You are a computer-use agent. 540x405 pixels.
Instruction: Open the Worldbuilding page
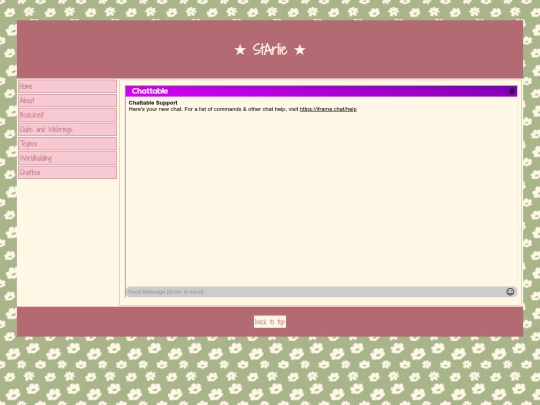pos(68,158)
